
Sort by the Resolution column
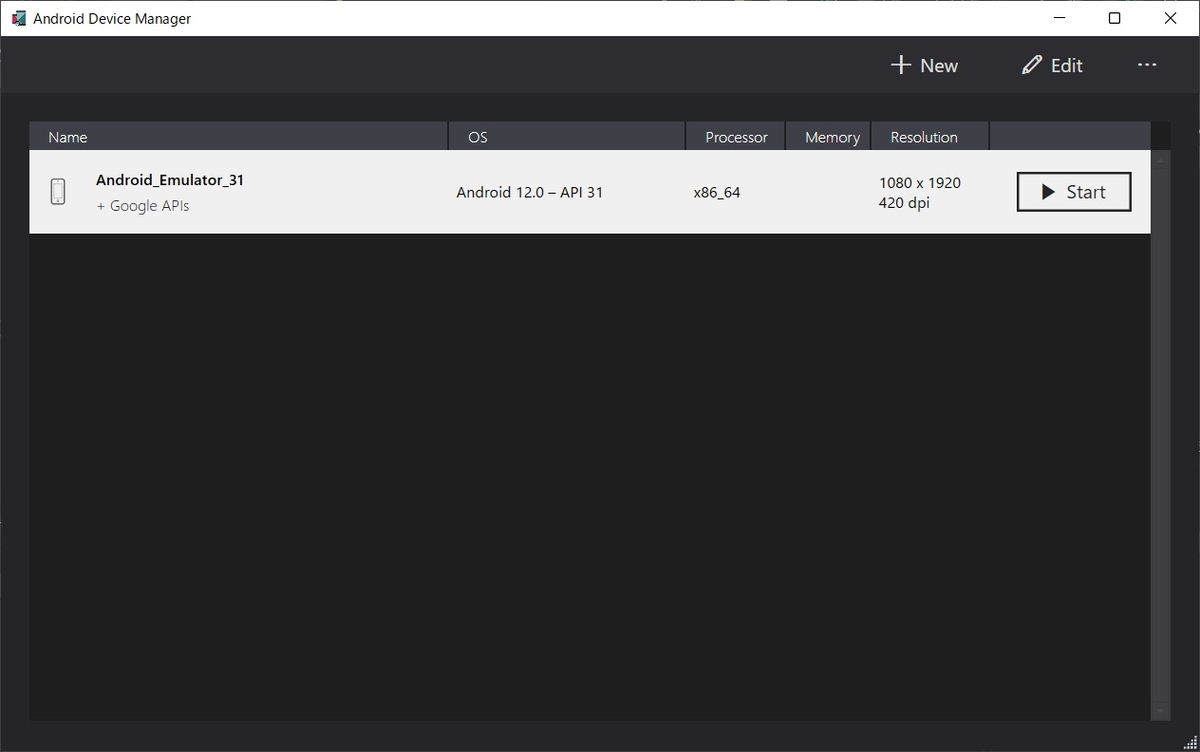[925, 136]
